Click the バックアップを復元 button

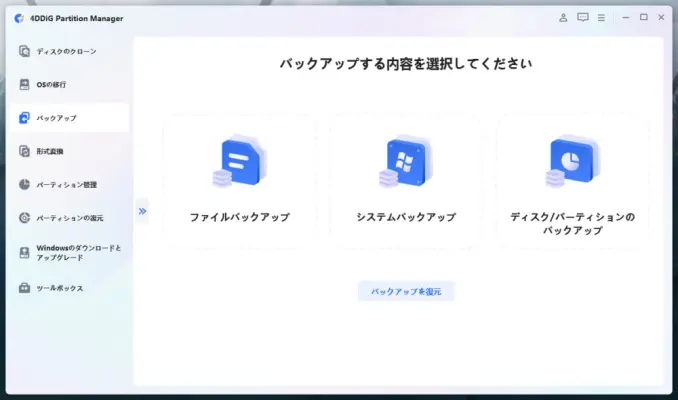pyautogui.click(x=406, y=291)
